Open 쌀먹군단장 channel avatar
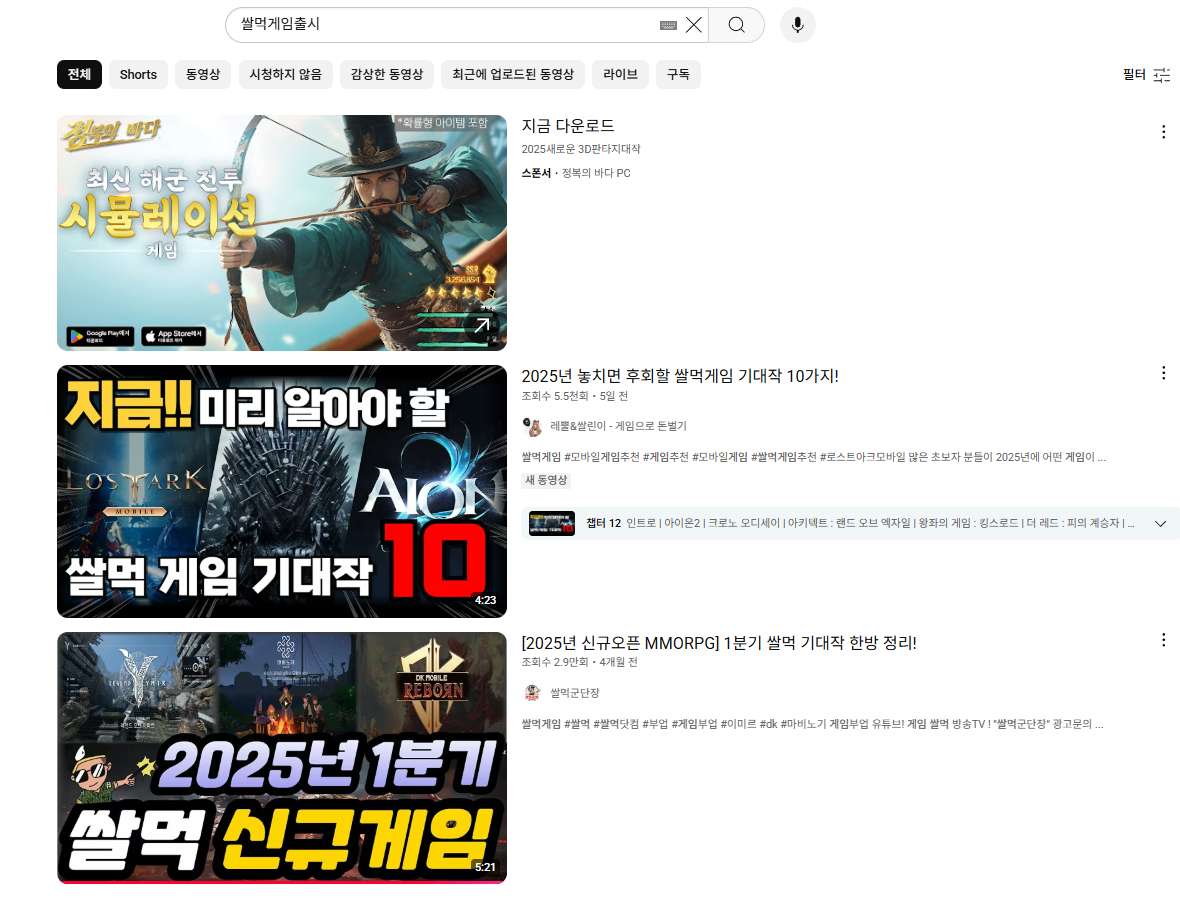1180x899 pixels. (532, 693)
